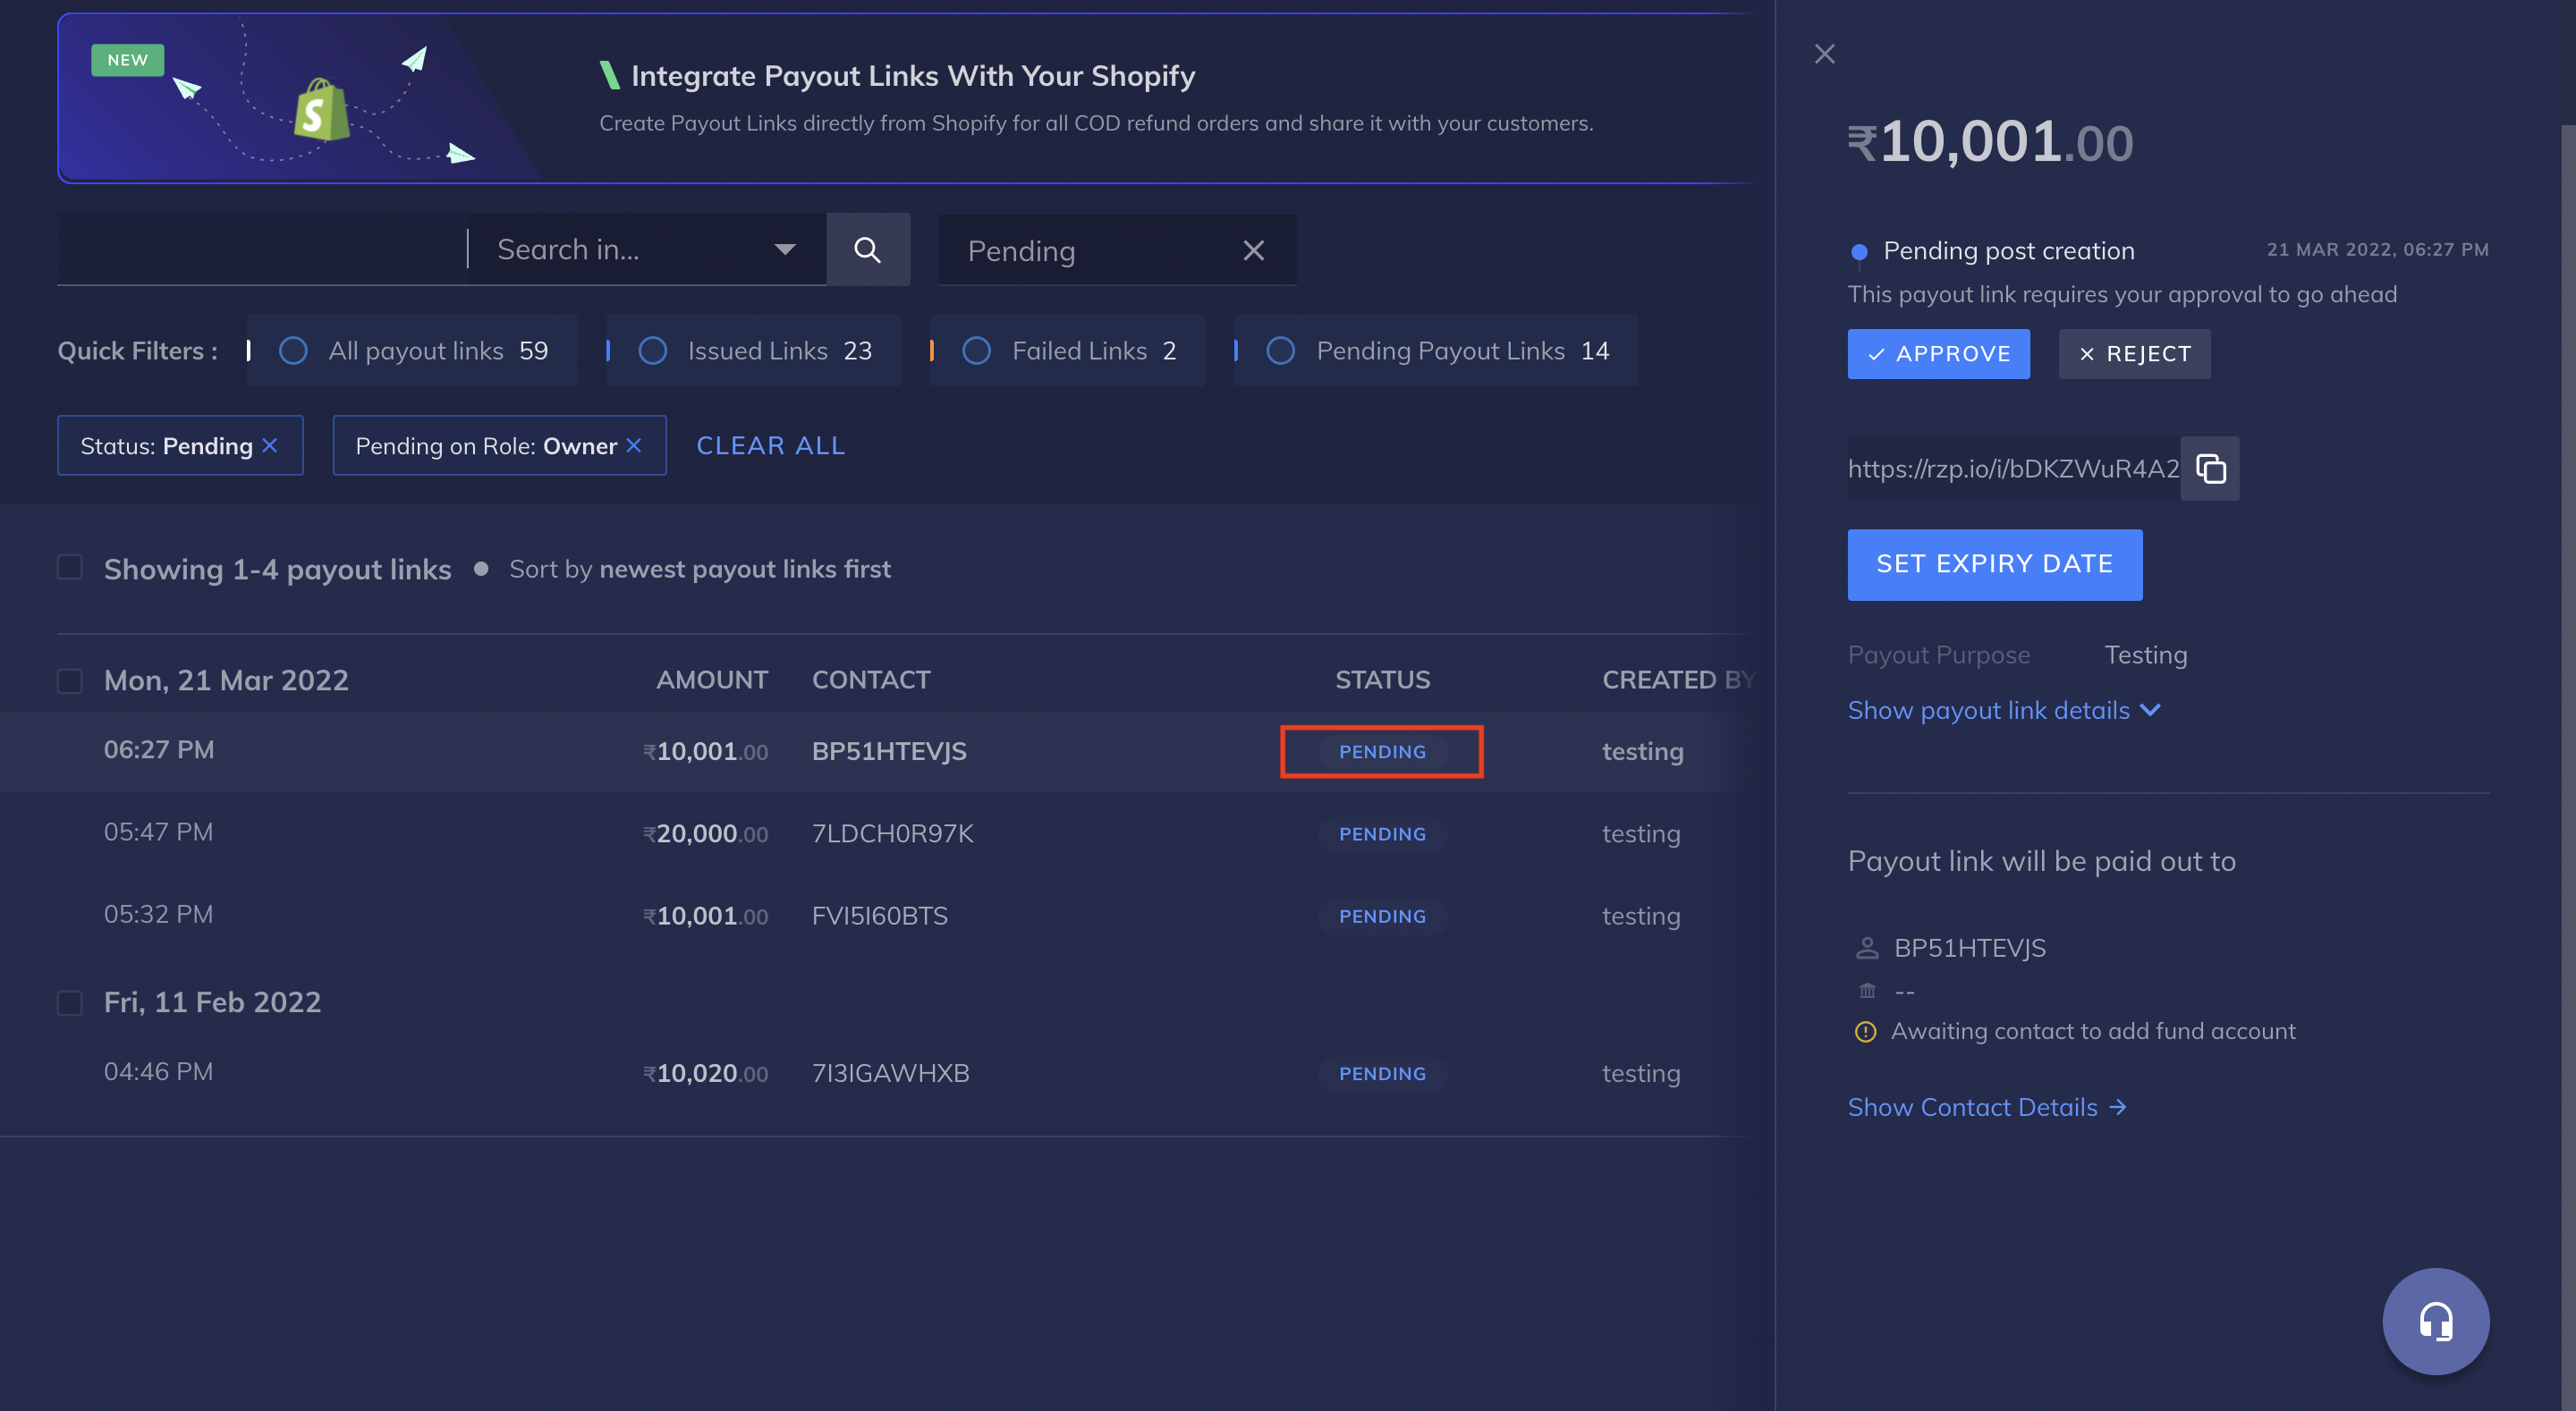Viewport: 2576px width, 1411px height.
Task: Click contact 7I3IGAWHXB
Action: [x=890, y=1073]
